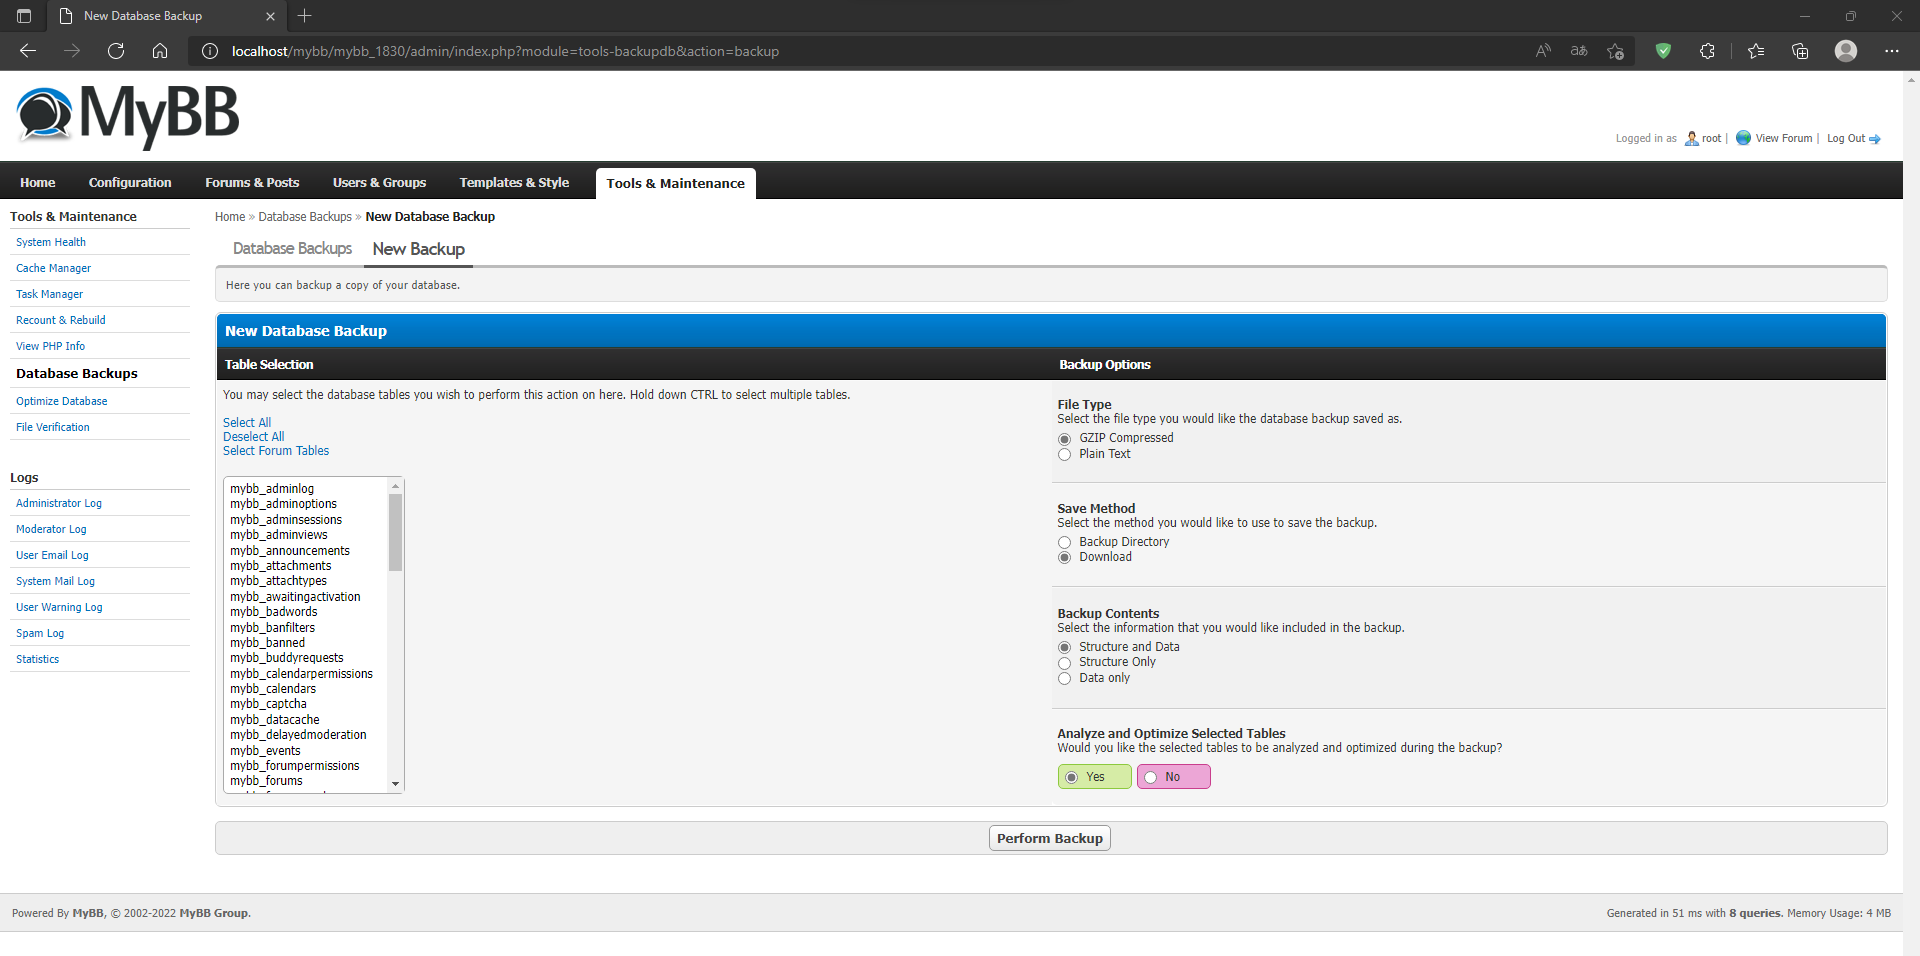
Task: Open the Templates & Style menu
Action: point(514,182)
